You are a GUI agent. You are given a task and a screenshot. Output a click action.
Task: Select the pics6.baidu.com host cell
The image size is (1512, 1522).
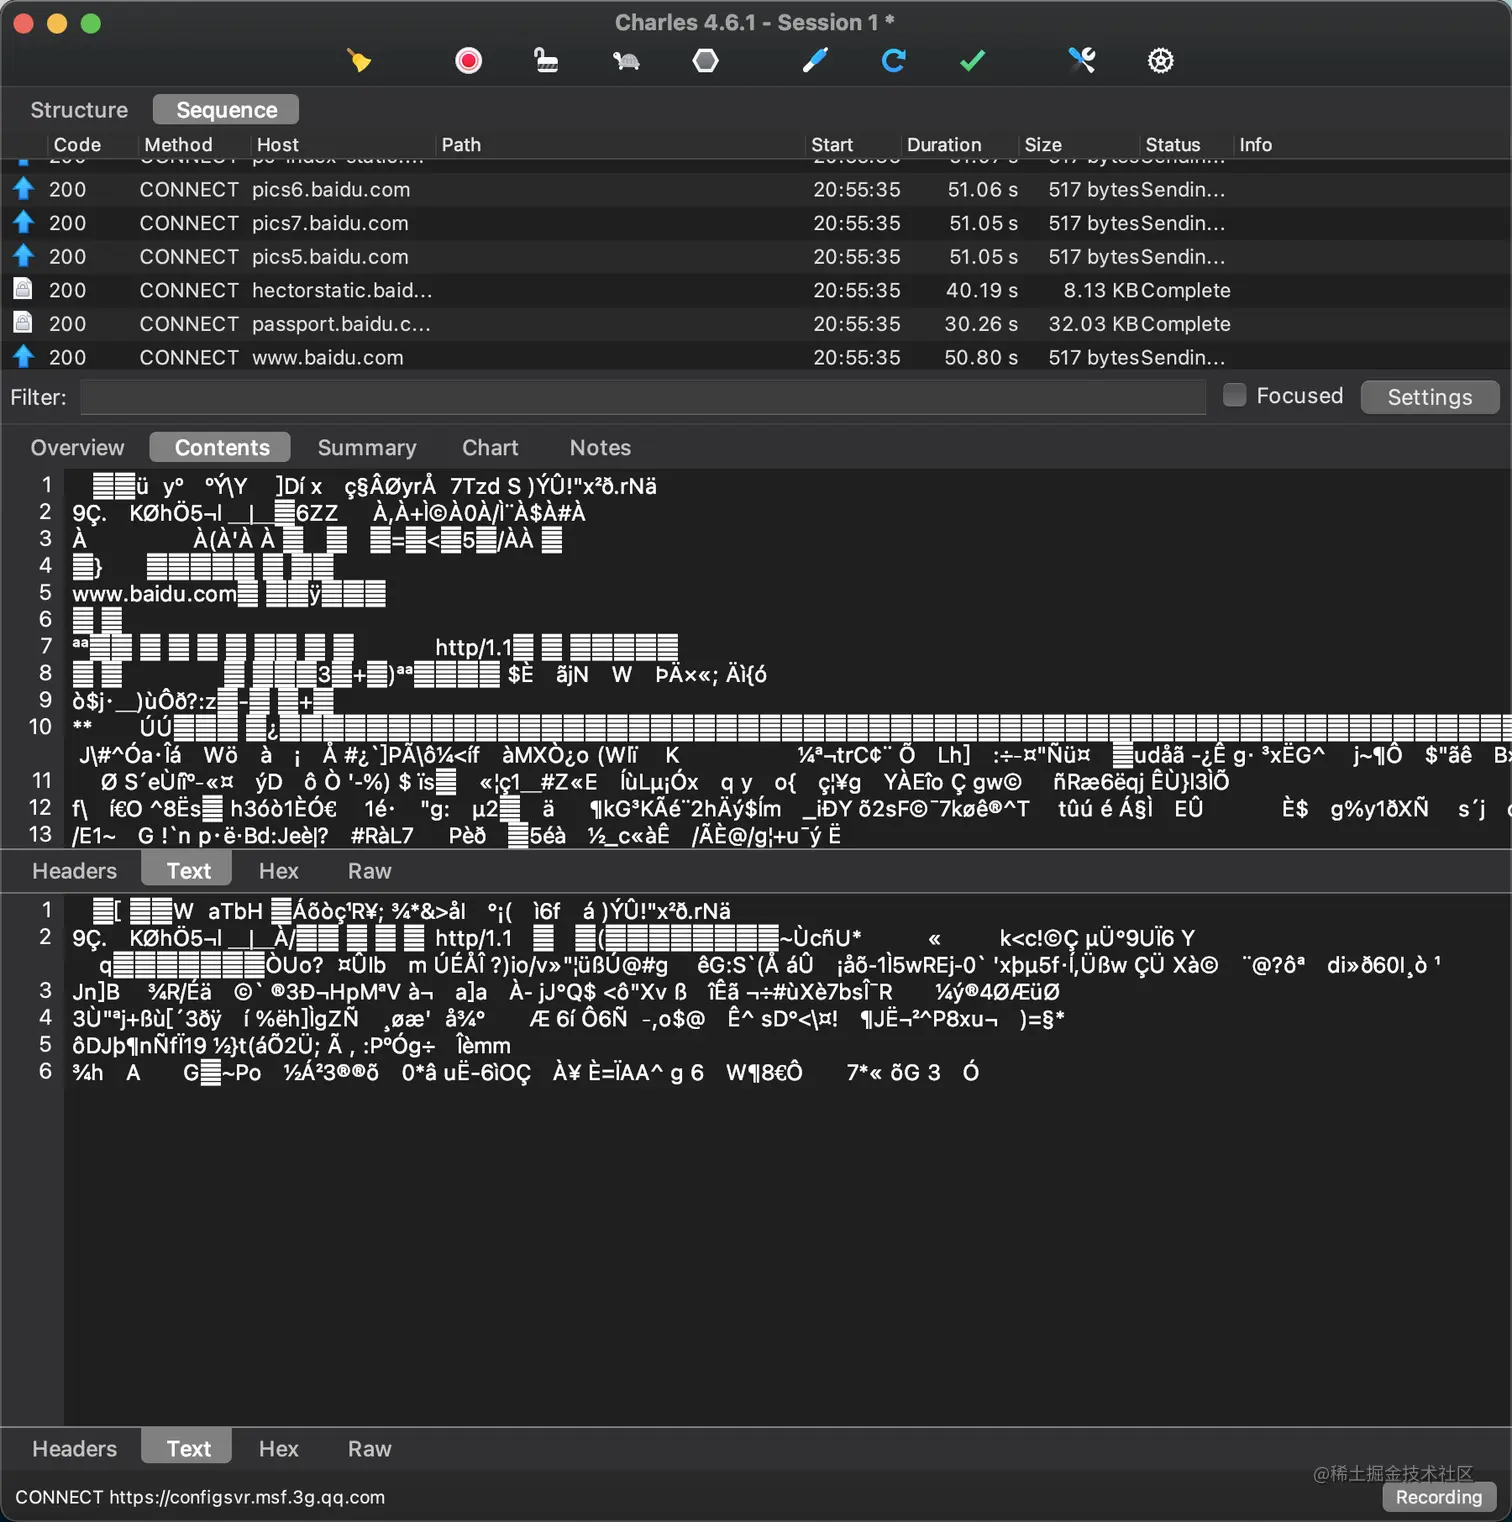331,189
